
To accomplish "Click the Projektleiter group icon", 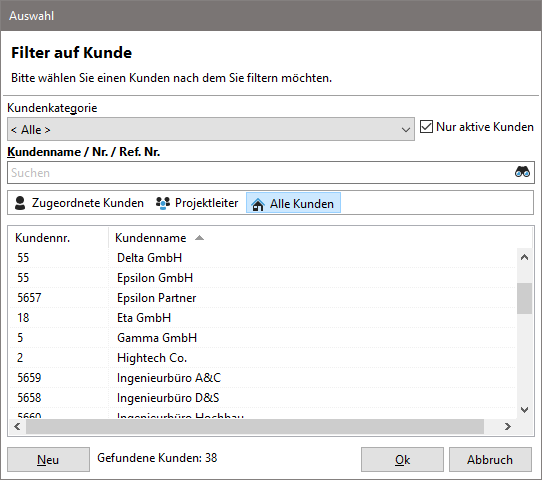I will [x=162, y=203].
